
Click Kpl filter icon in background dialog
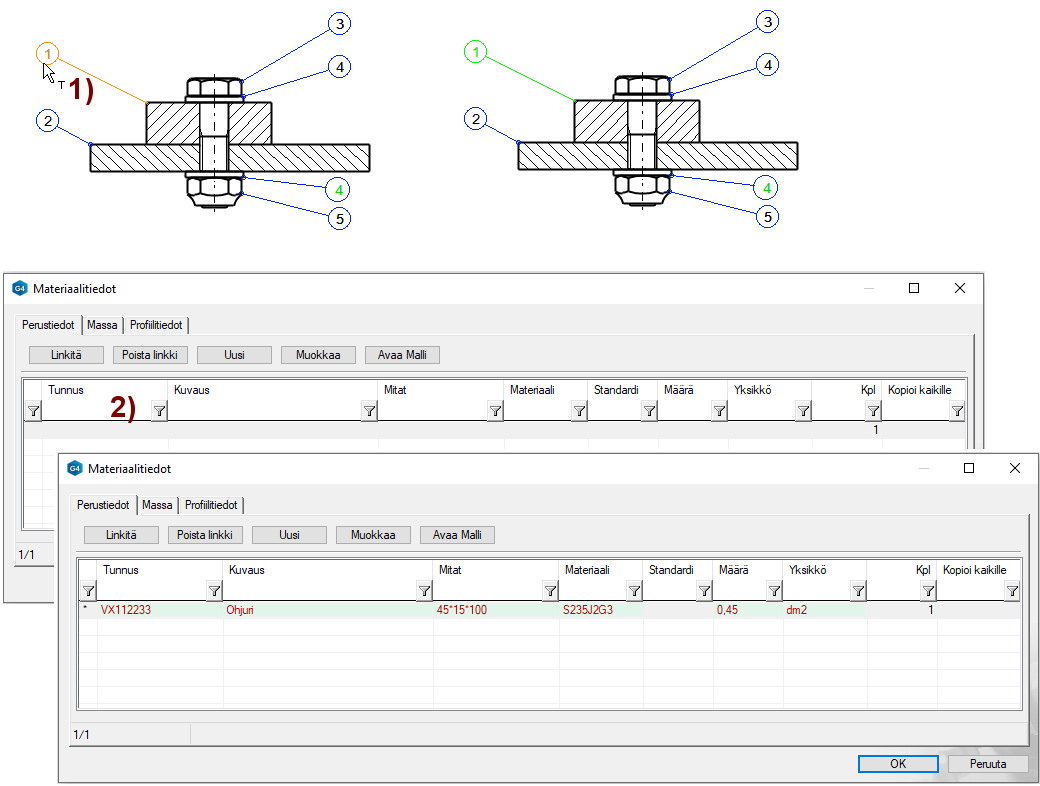[x=873, y=411]
